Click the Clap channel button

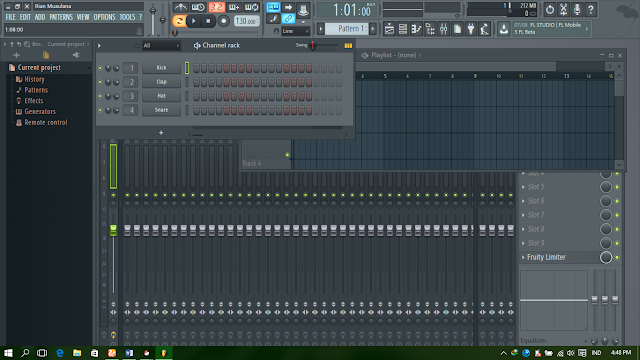[x=162, y=82]
